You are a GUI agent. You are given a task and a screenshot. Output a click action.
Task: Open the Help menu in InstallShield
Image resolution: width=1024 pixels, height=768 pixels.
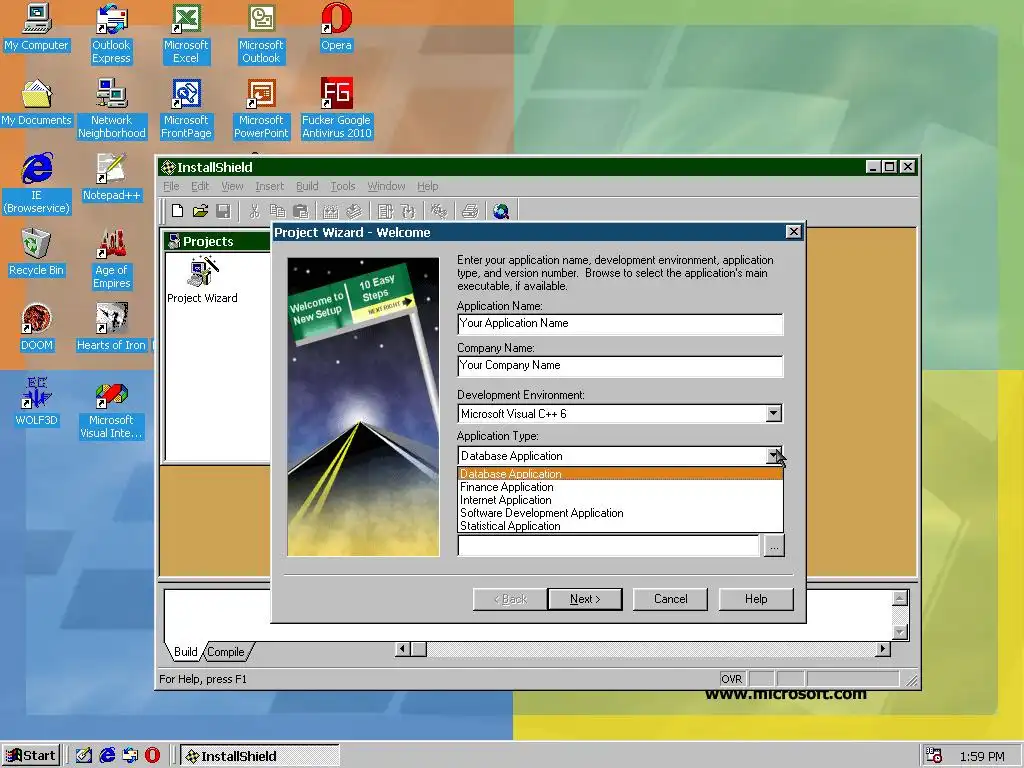click(428, 186)
